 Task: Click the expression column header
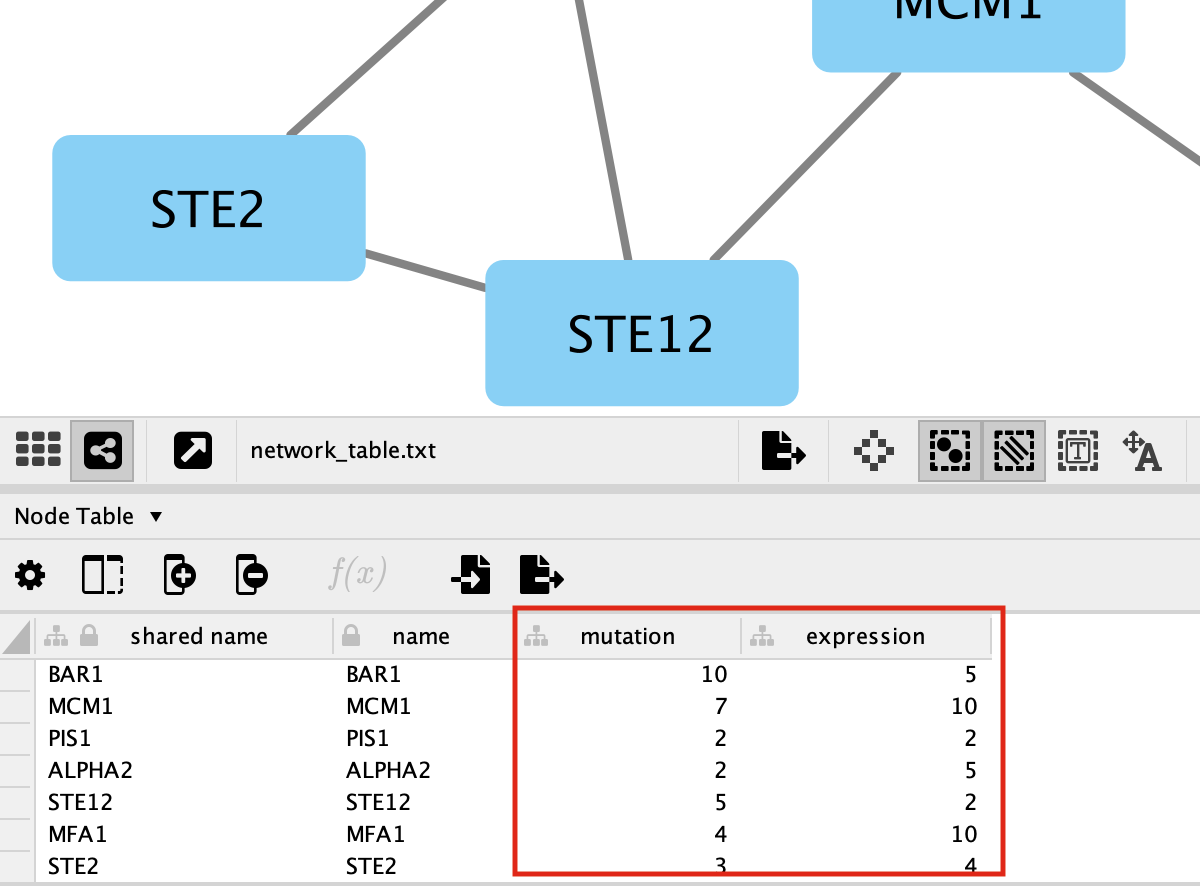click(x=865, y=637)
